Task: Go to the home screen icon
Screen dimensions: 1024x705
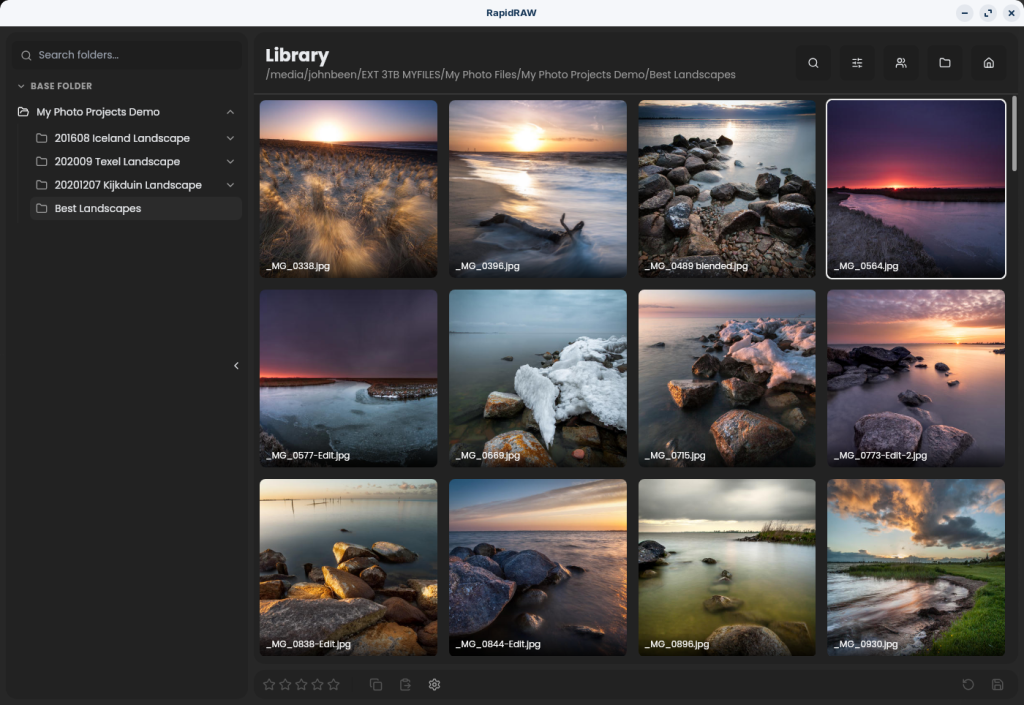Action: click(x=989, y=63)
